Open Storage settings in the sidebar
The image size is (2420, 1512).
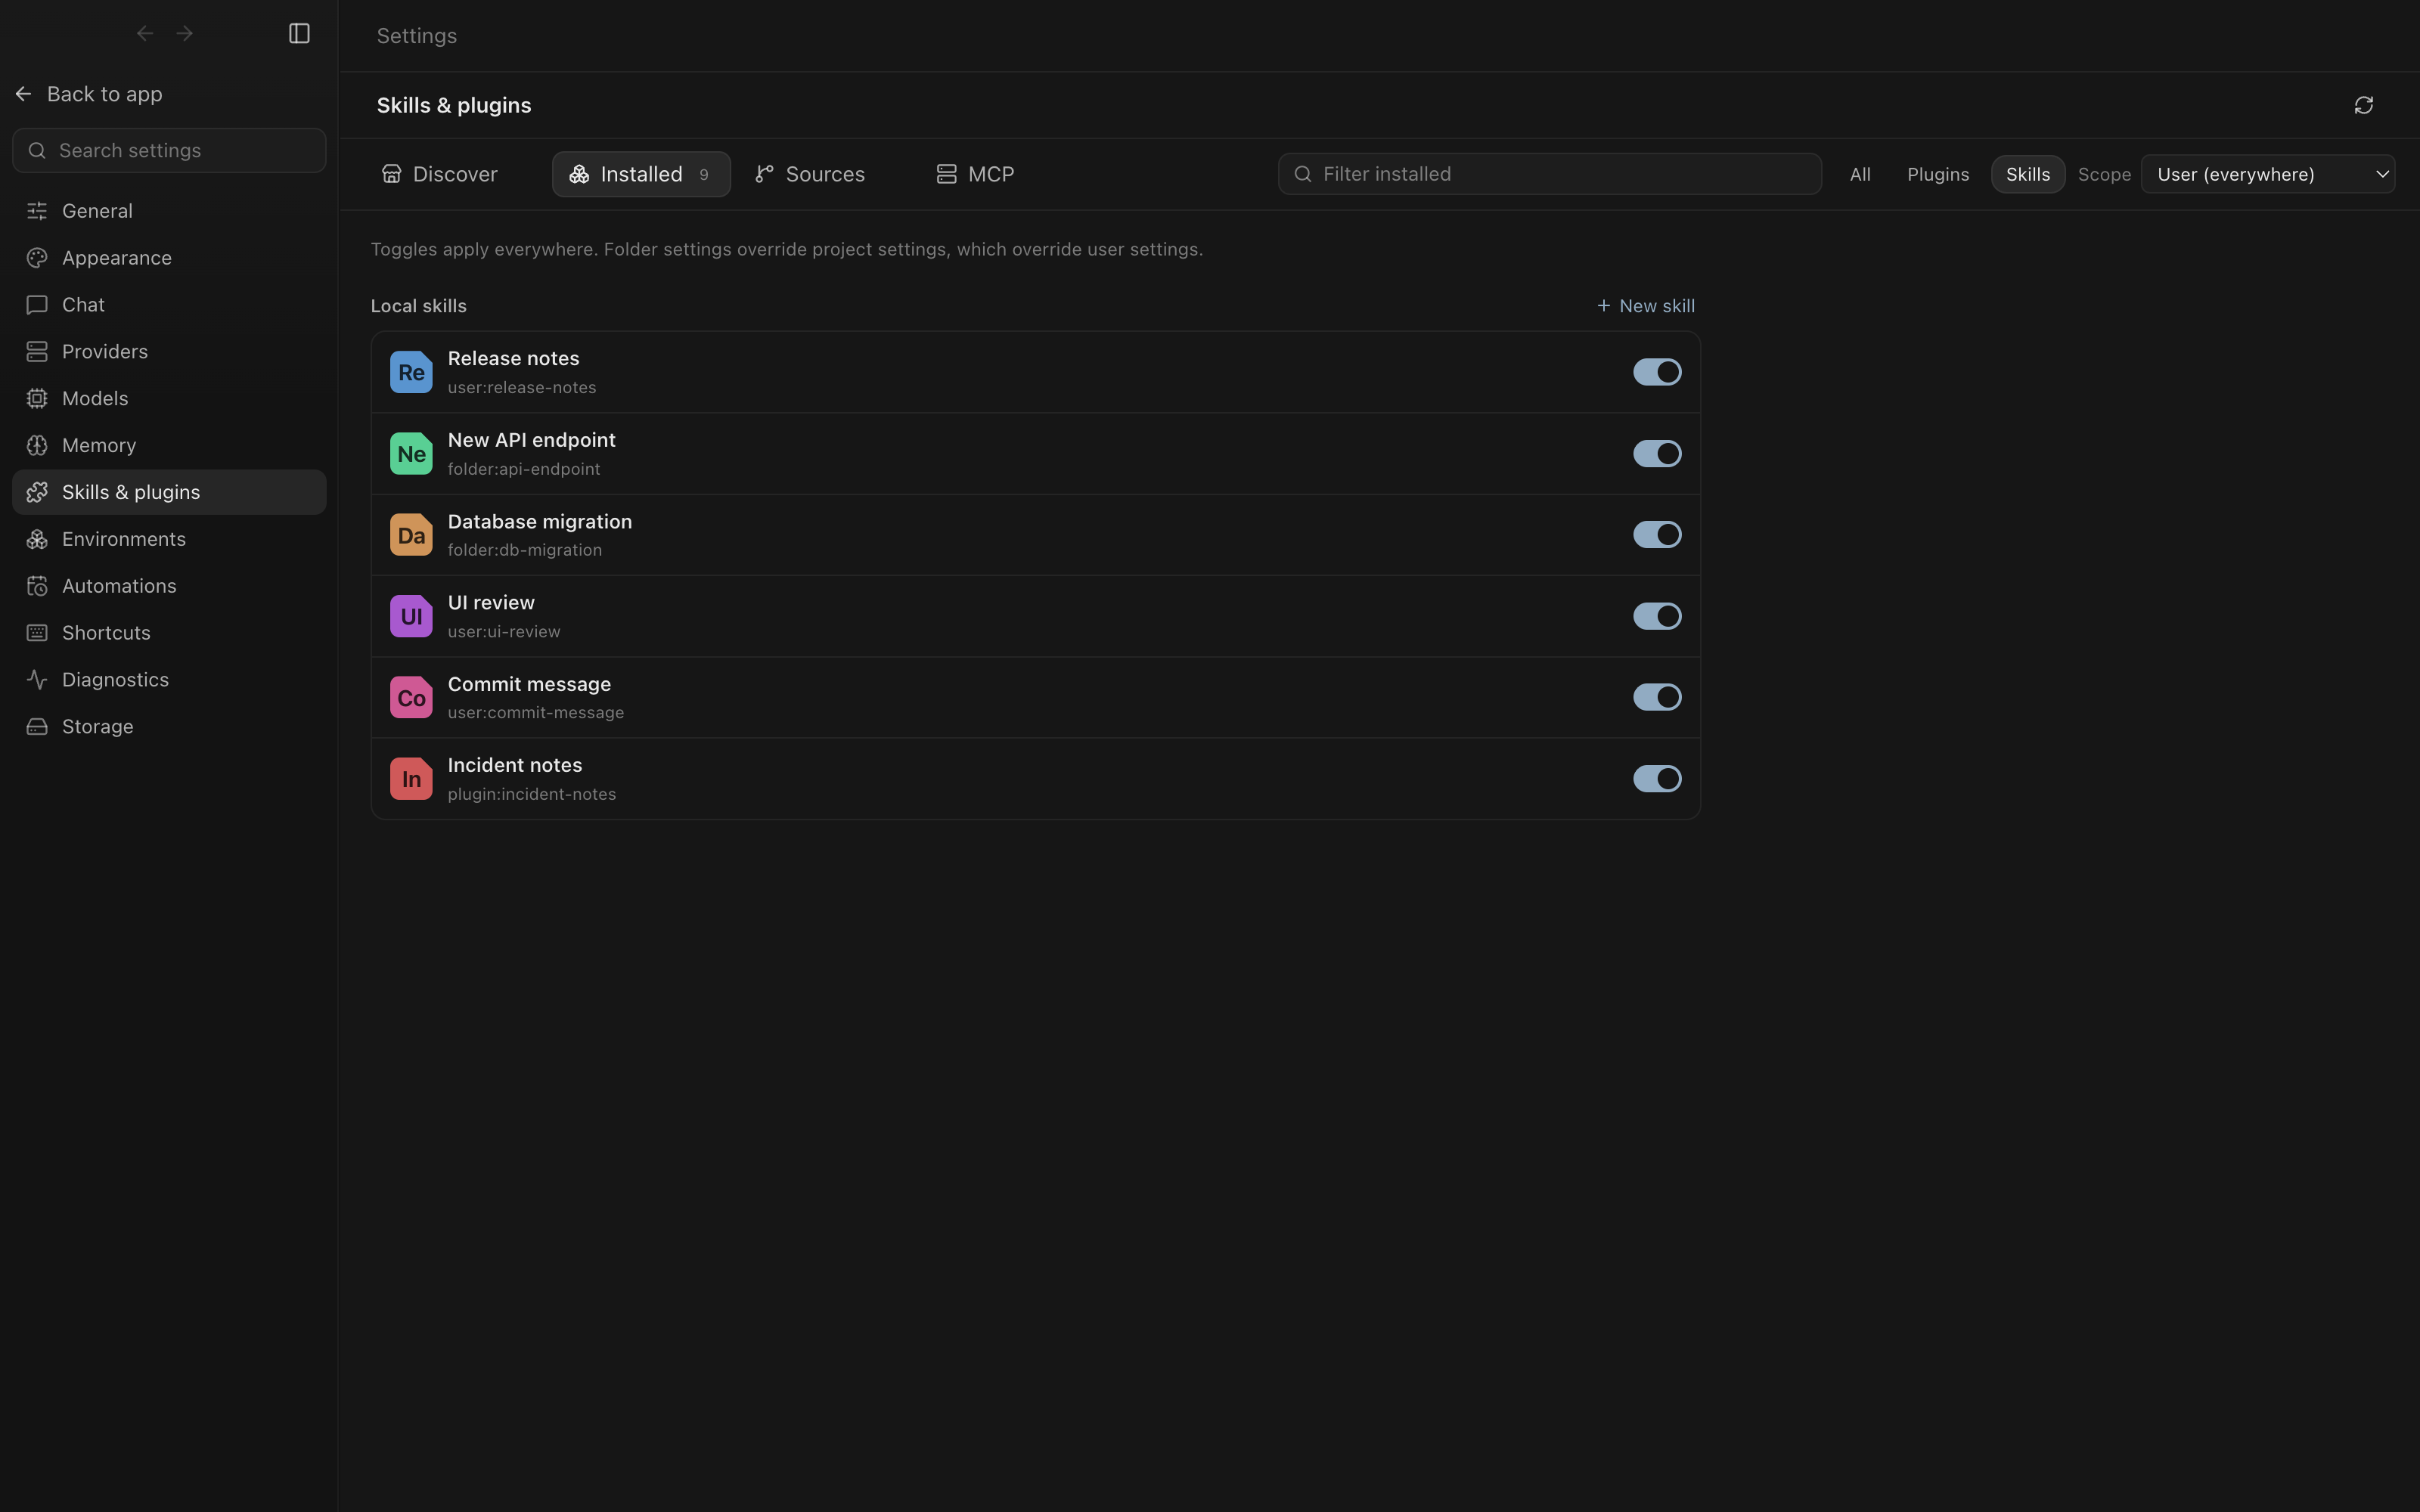click(169, 727)
